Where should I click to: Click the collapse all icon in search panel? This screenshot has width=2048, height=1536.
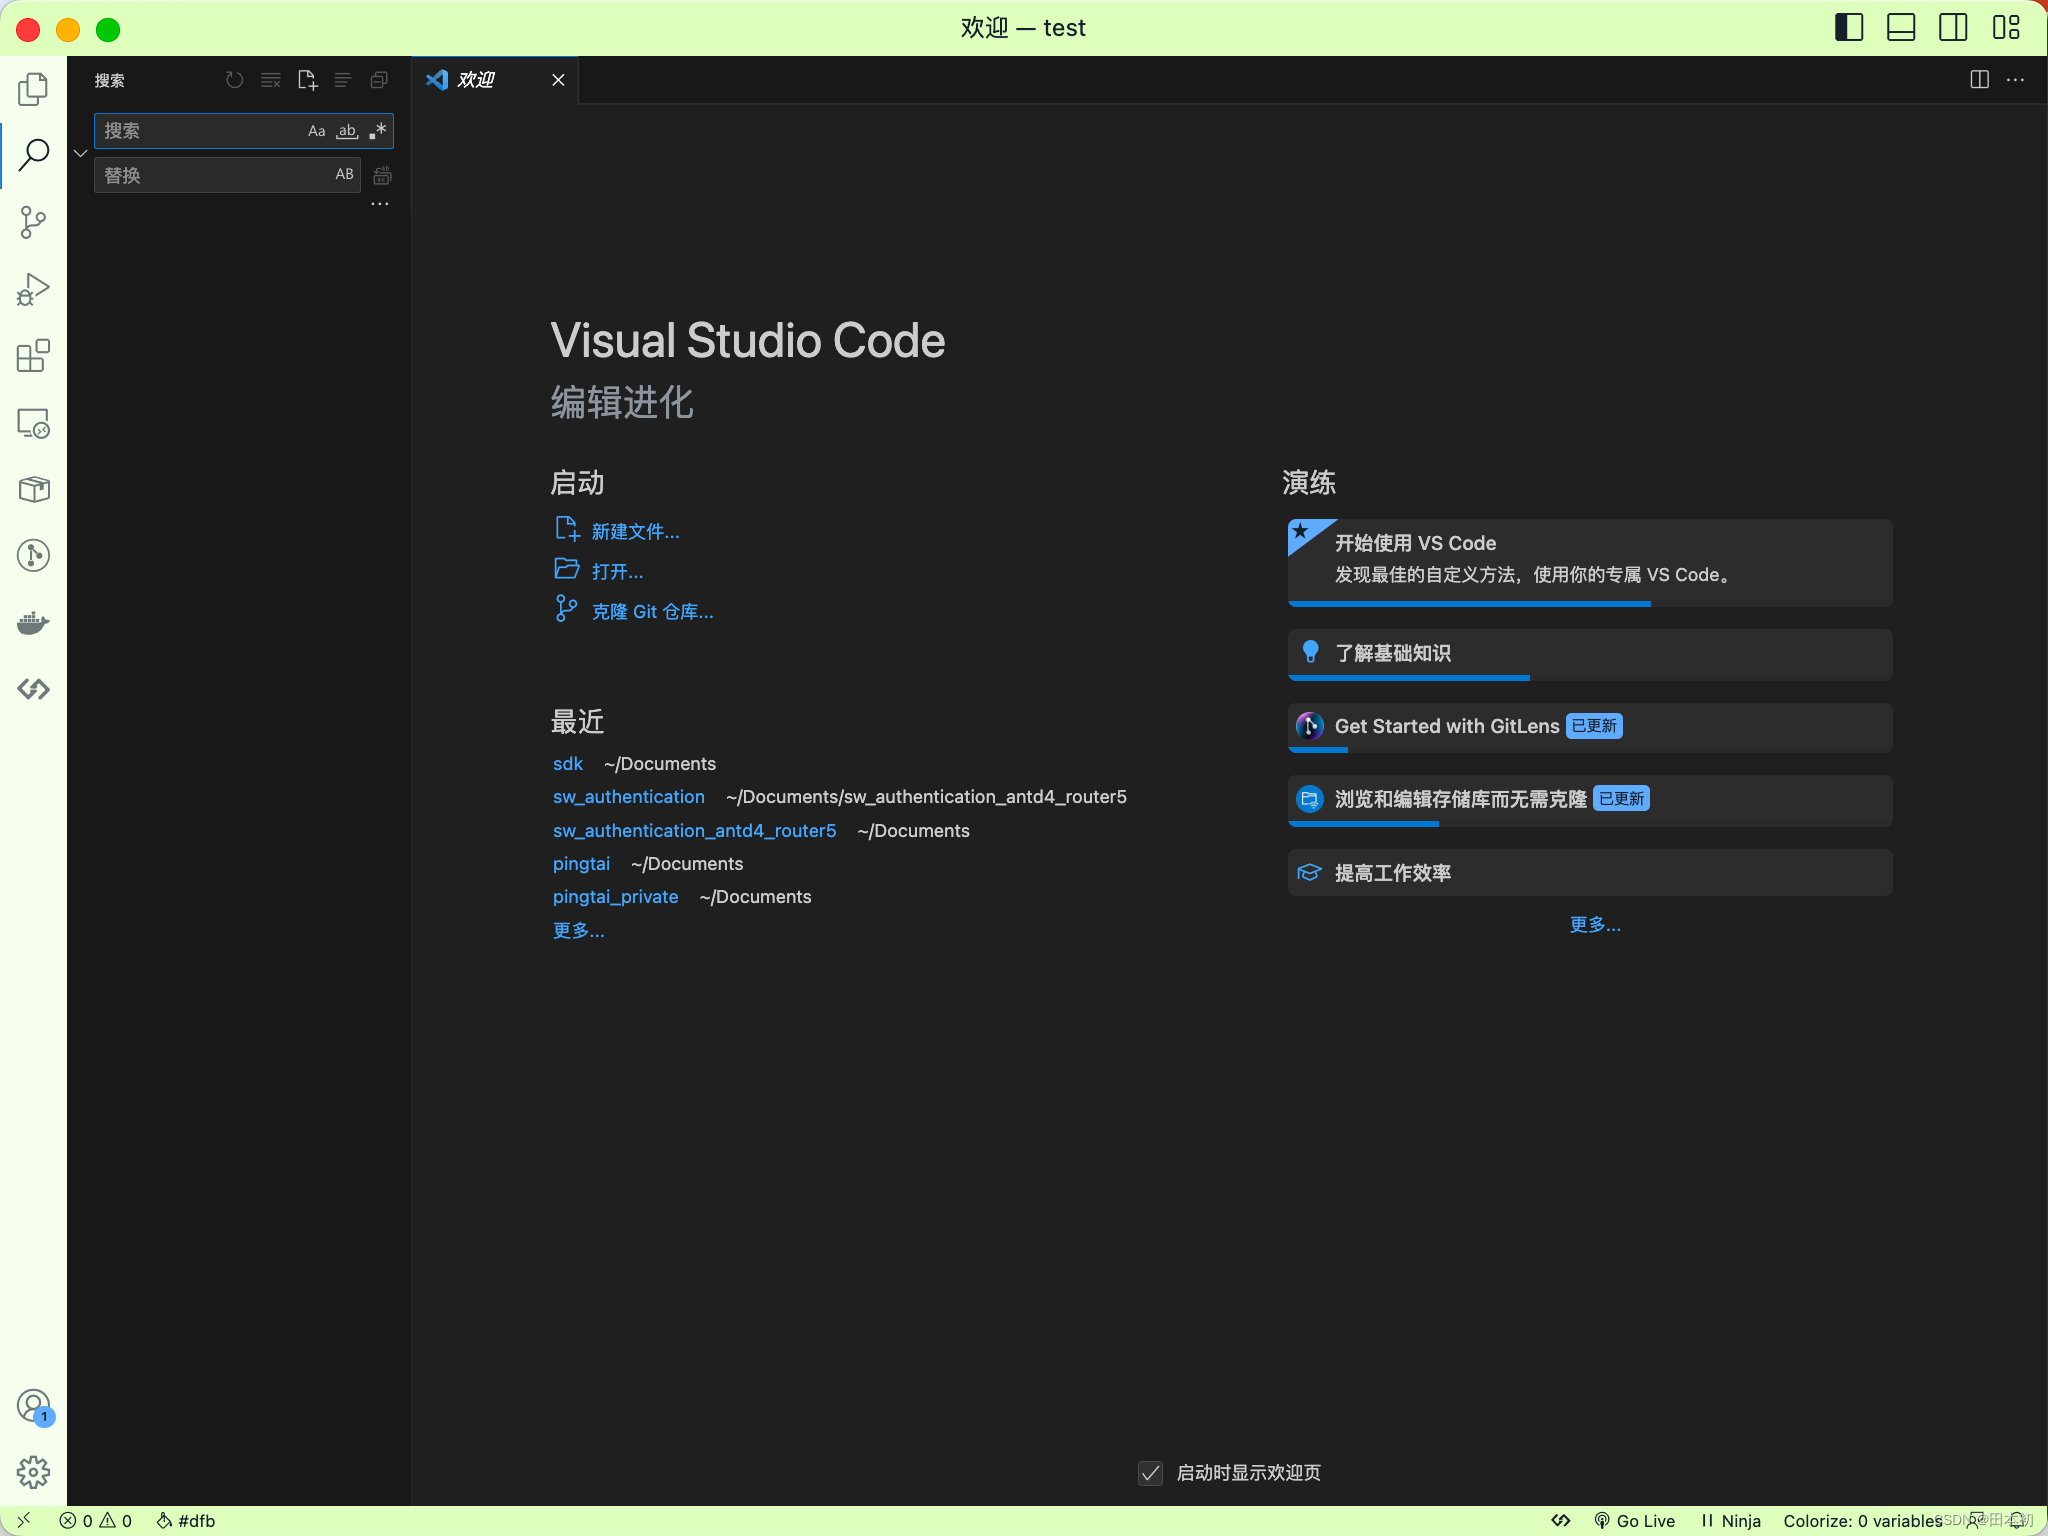[379, 80]
